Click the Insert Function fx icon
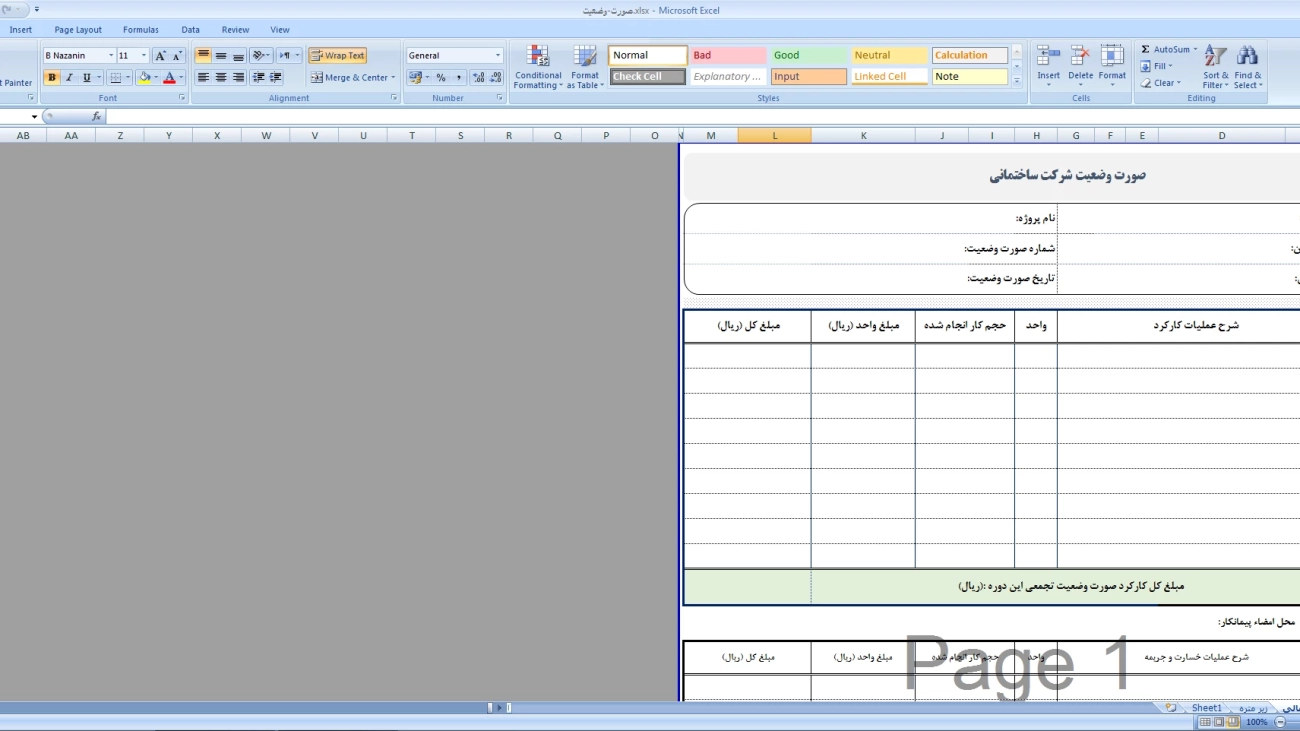The image size is (1300, 731). coord(96,117)
